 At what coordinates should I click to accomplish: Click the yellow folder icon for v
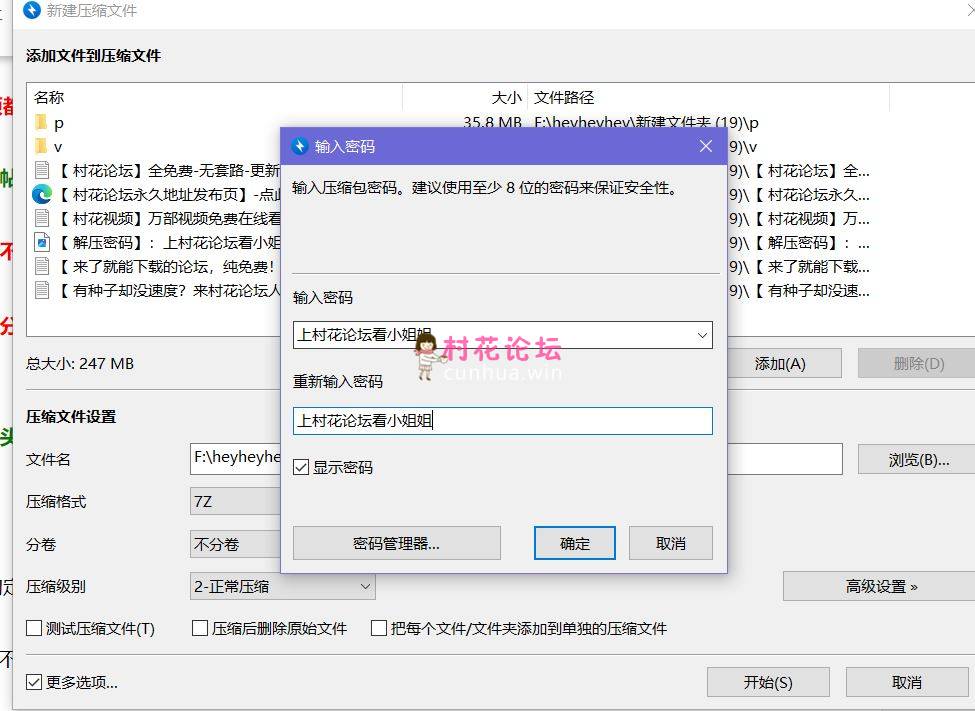(41, 146)
